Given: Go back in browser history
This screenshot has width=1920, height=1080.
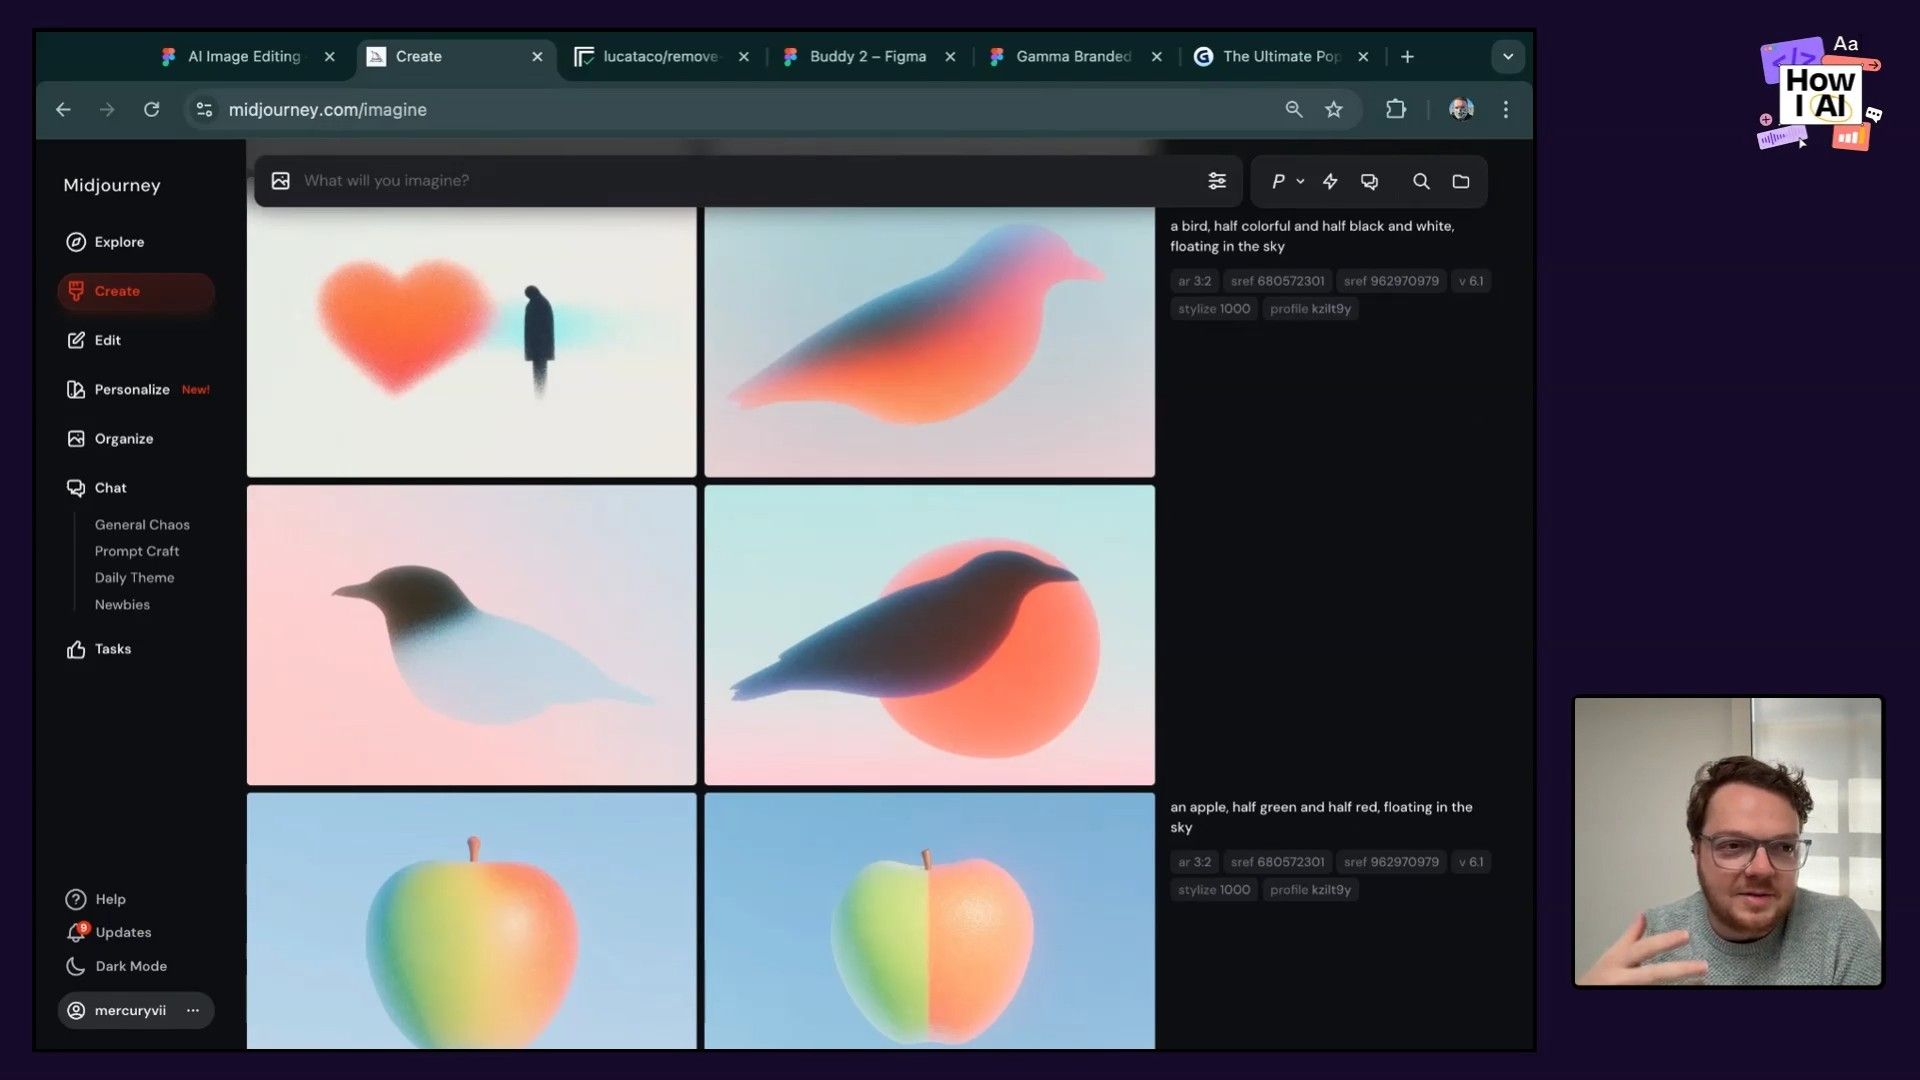Looking at the screenshot, I should (x=63, y=110).
